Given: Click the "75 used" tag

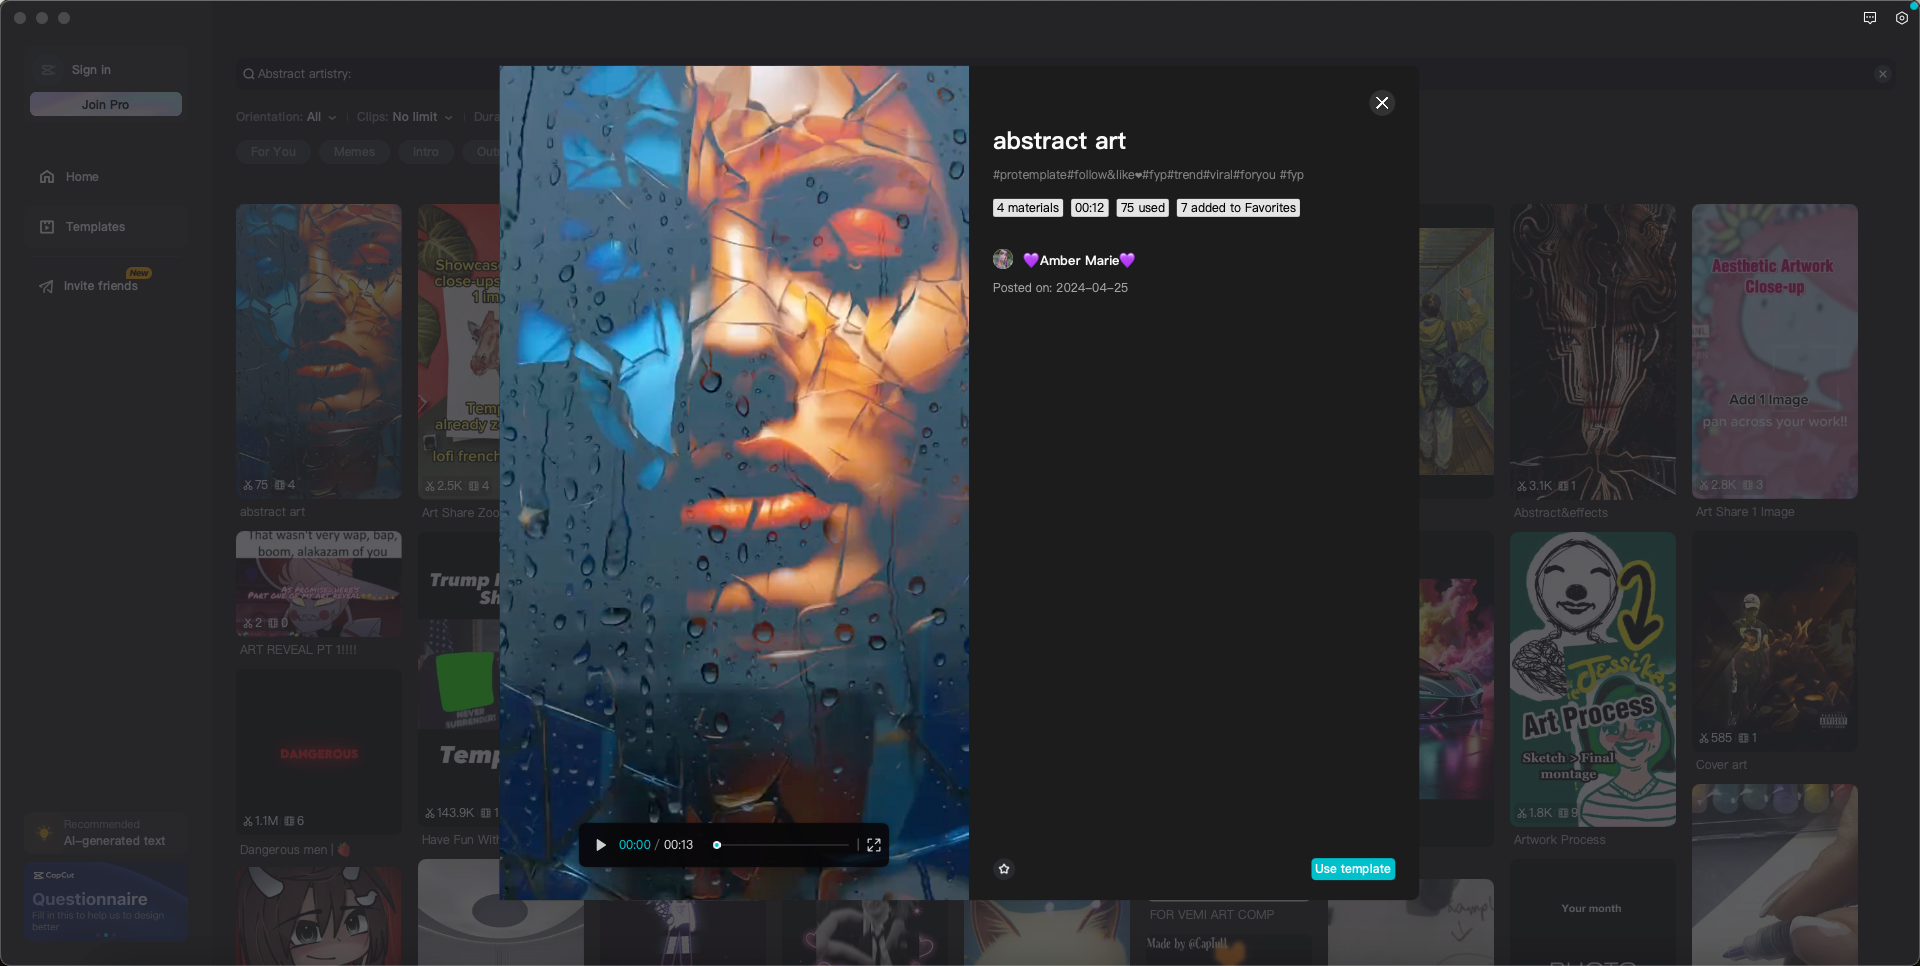Looking at the screenshot, I should coord(1143,208).
